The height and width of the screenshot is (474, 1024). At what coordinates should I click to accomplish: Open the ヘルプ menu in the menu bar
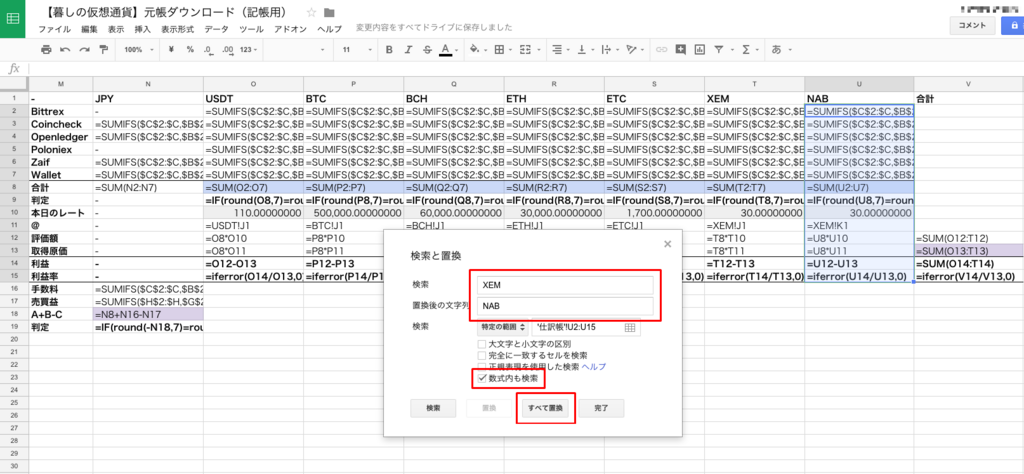(x=329, y=29)
